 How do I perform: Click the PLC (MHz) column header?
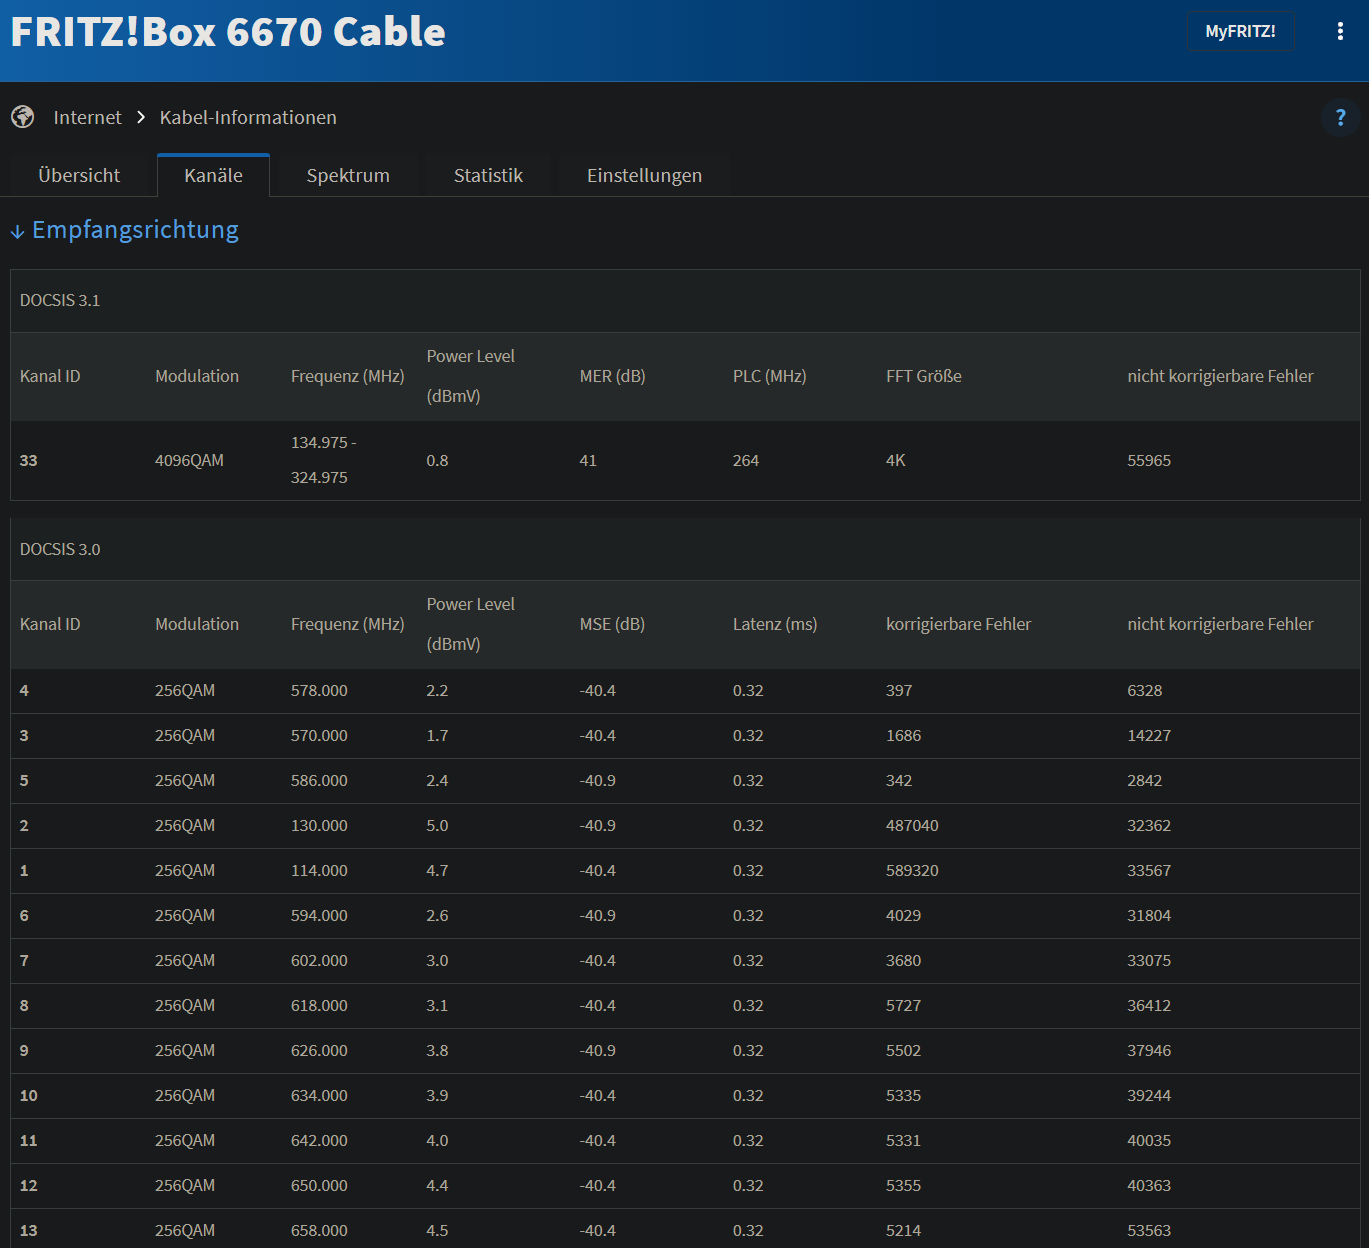pyautogui.click(x=769, y=376)
